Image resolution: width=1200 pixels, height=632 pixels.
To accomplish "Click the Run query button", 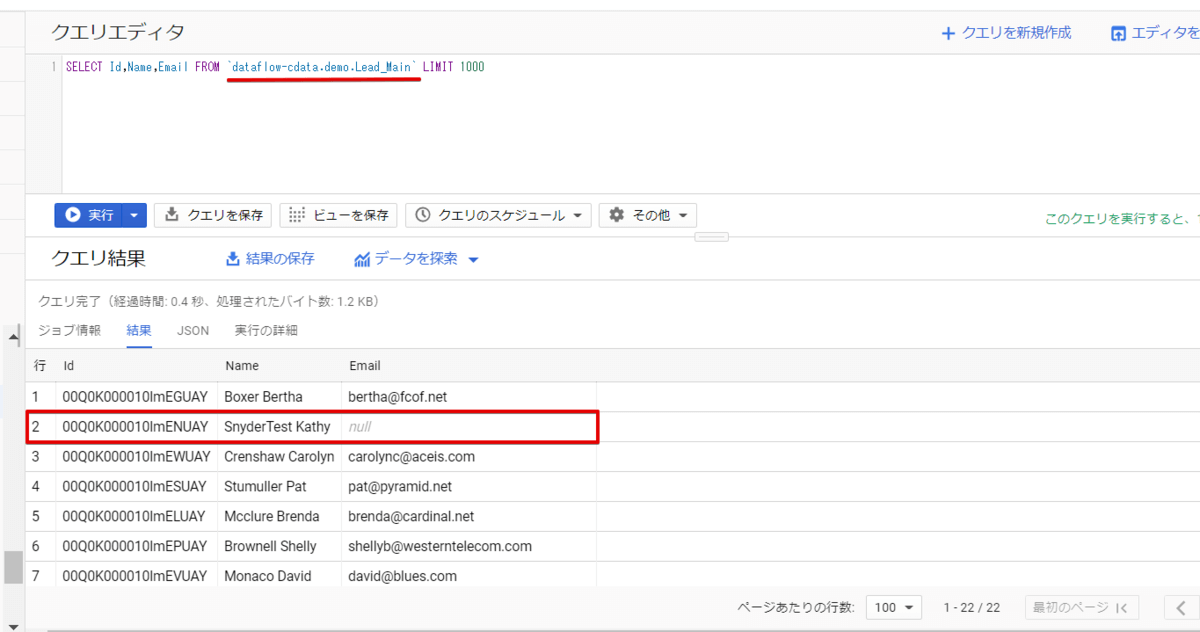I will pos(89,215).
